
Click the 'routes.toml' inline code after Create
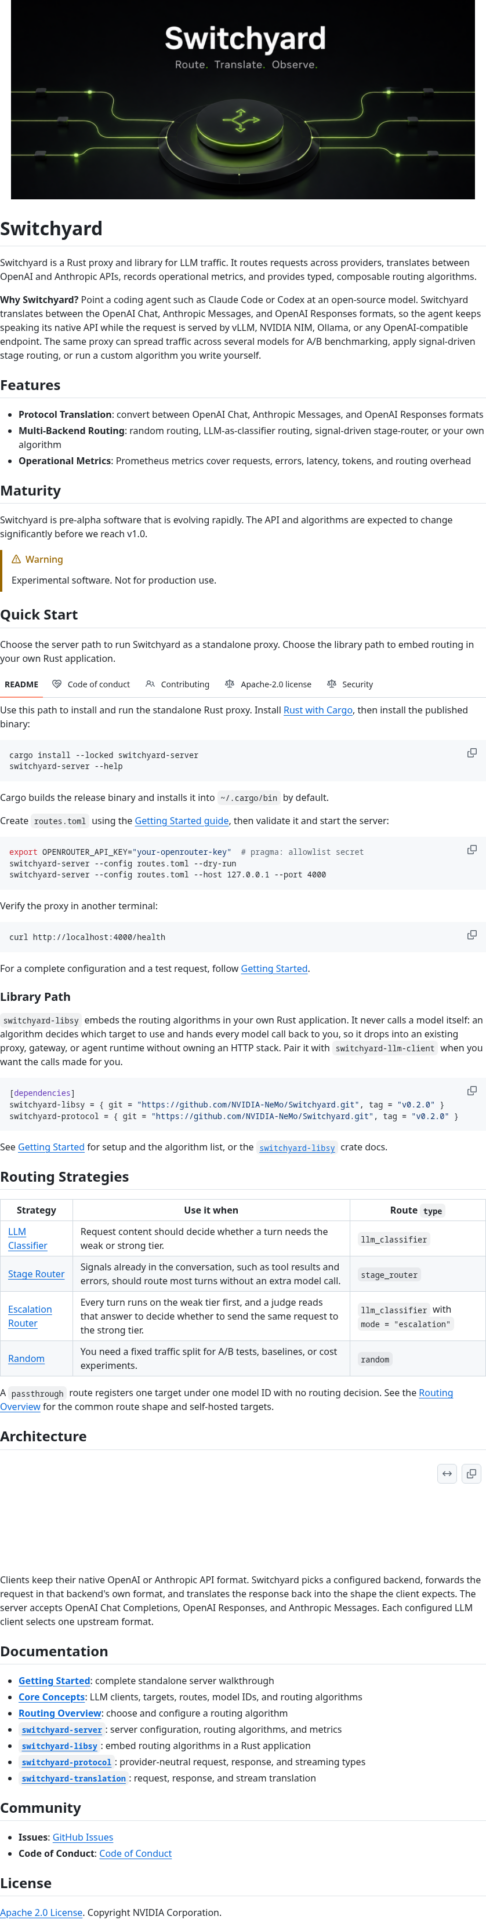click(x=59, y=821)
